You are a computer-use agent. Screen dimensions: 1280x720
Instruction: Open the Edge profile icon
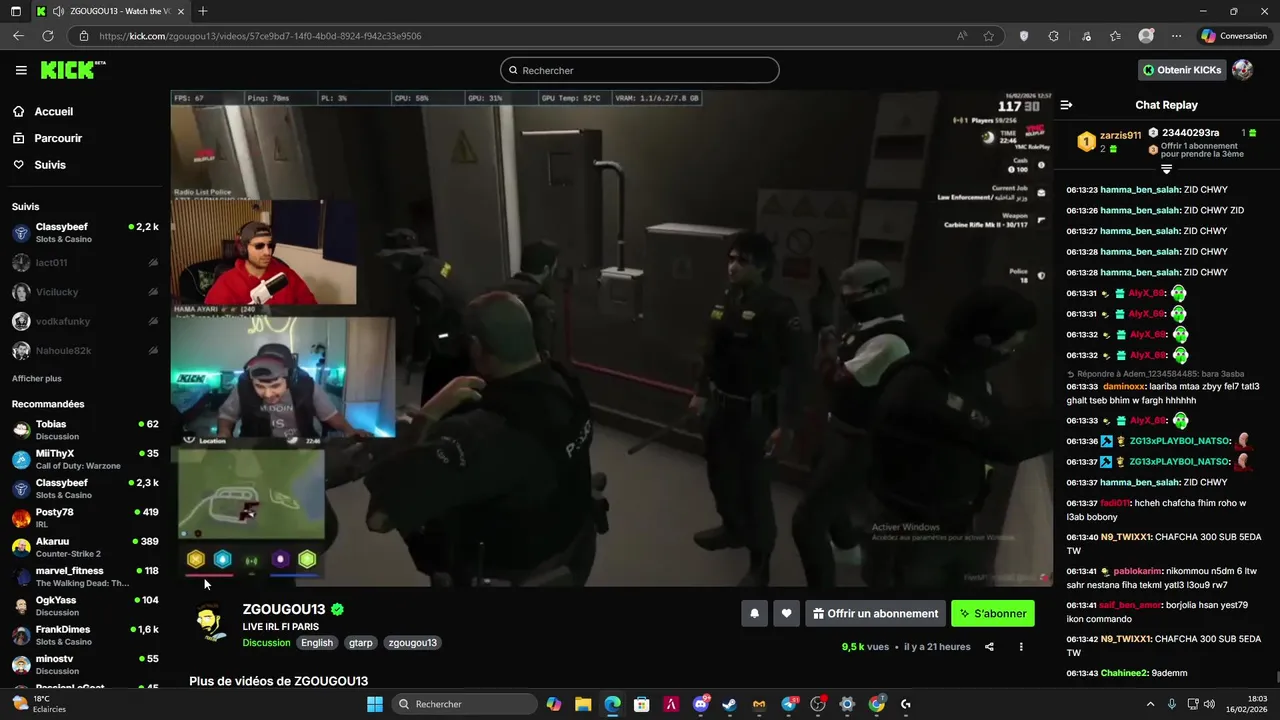coord(1146,36)
